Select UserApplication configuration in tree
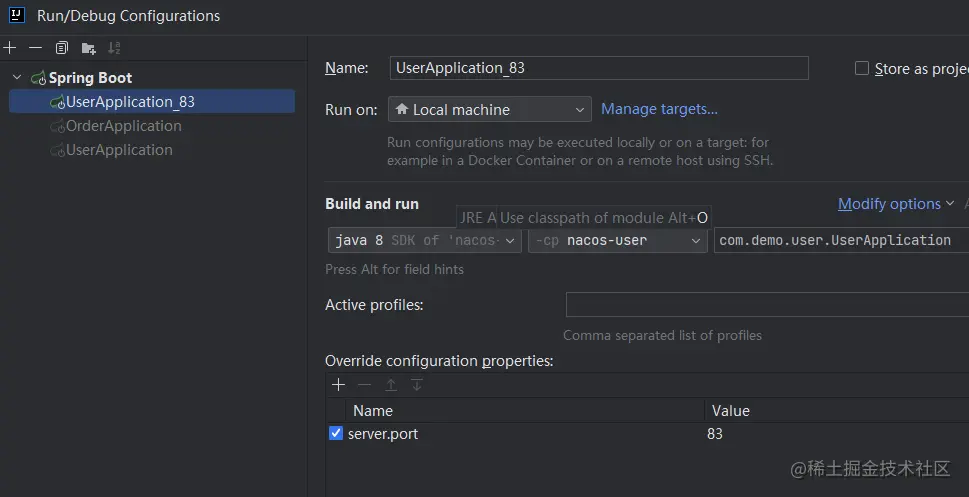The image size is (969, 497). [119, 150]
